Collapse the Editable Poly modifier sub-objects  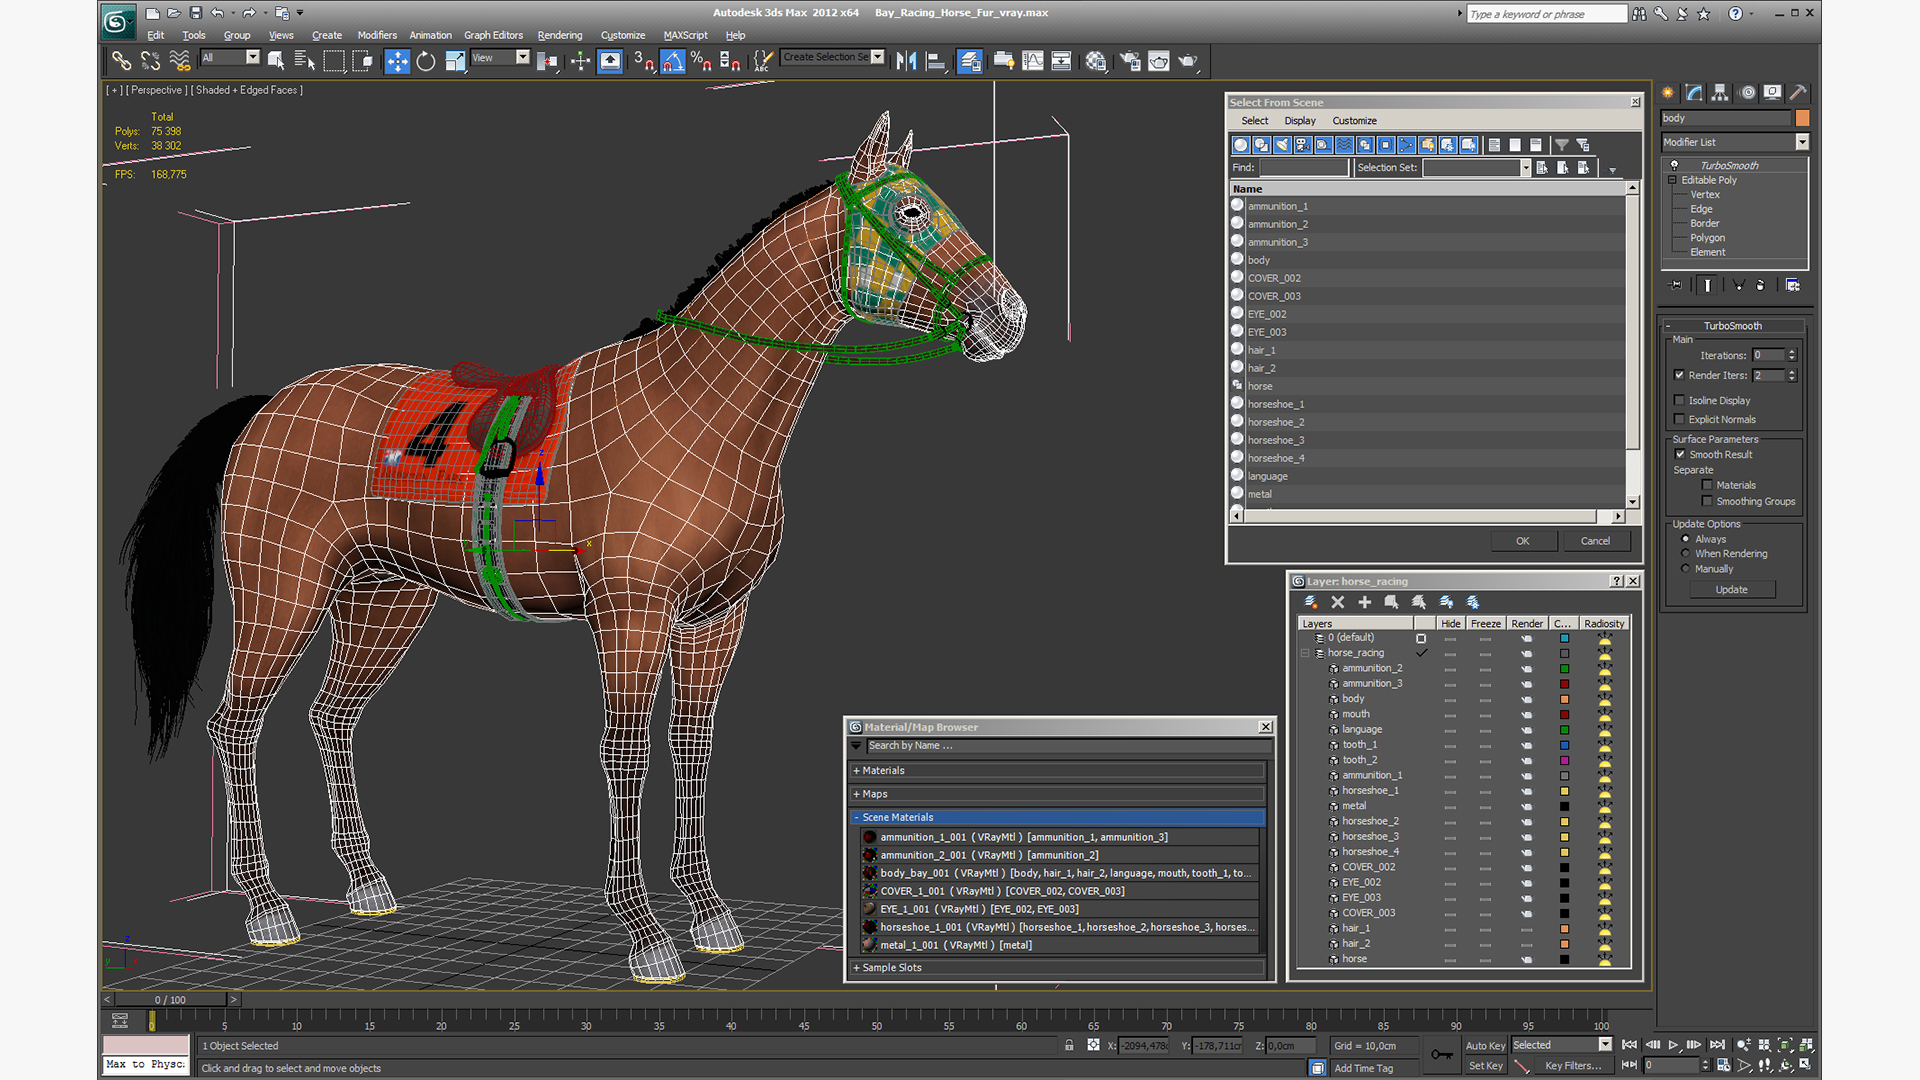(x=1672, y=180)
